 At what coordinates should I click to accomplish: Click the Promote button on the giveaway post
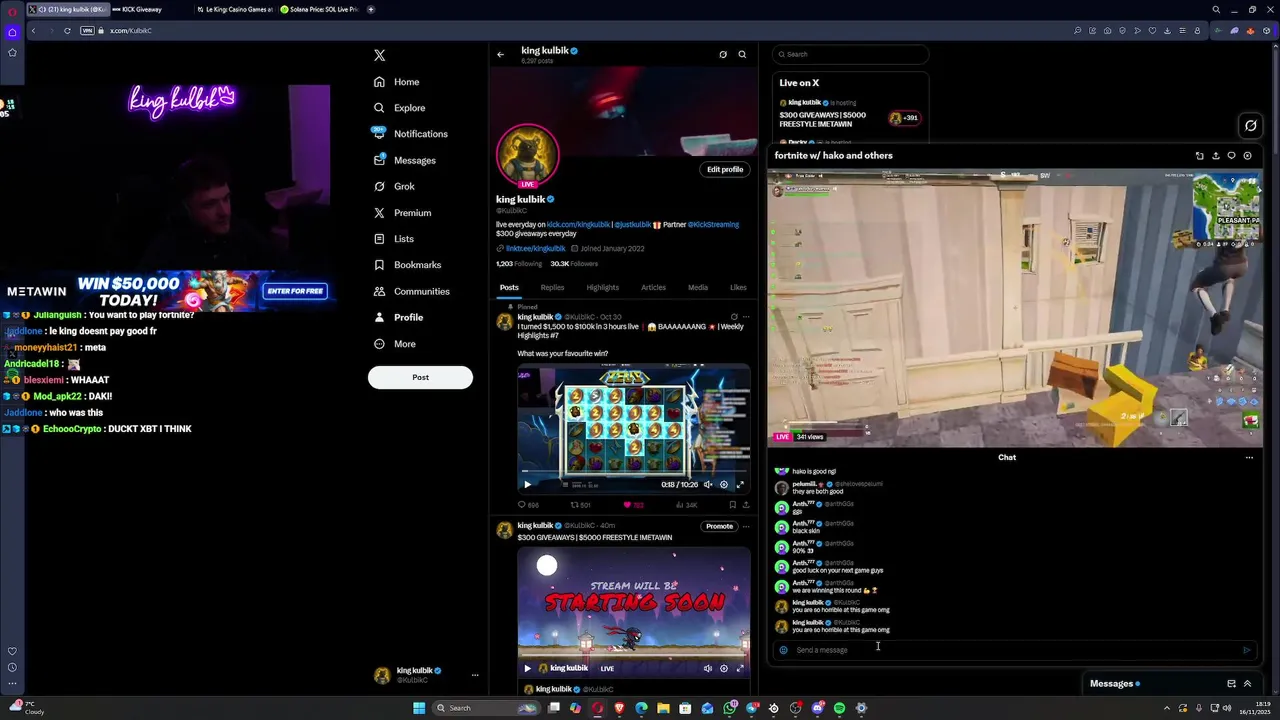point(719,526)
